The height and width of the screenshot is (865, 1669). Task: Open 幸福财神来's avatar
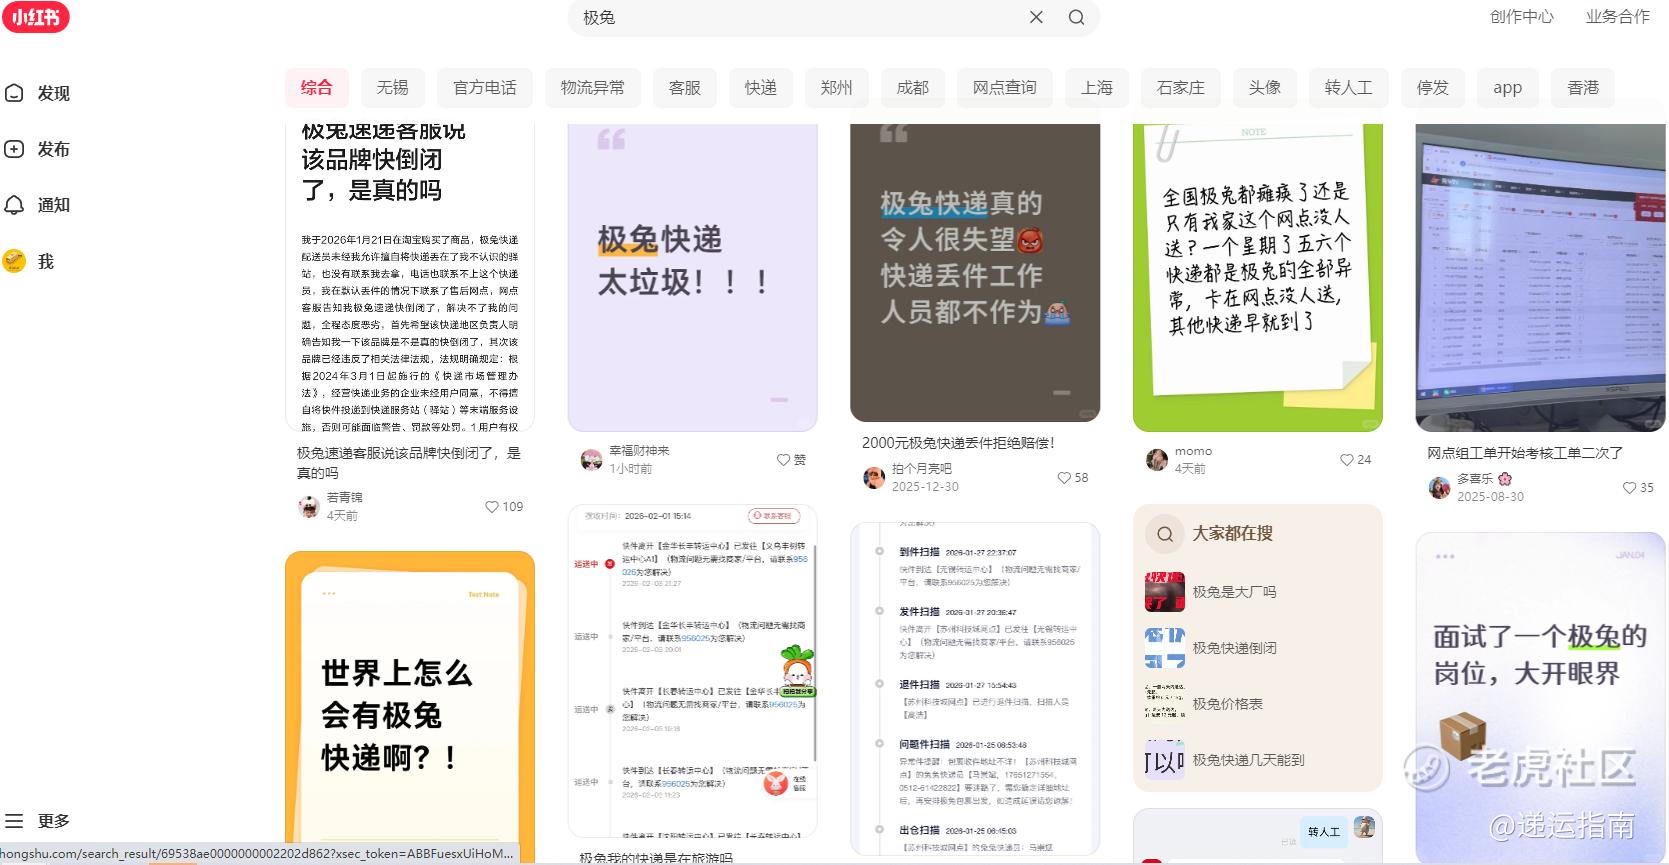point(591,460)
